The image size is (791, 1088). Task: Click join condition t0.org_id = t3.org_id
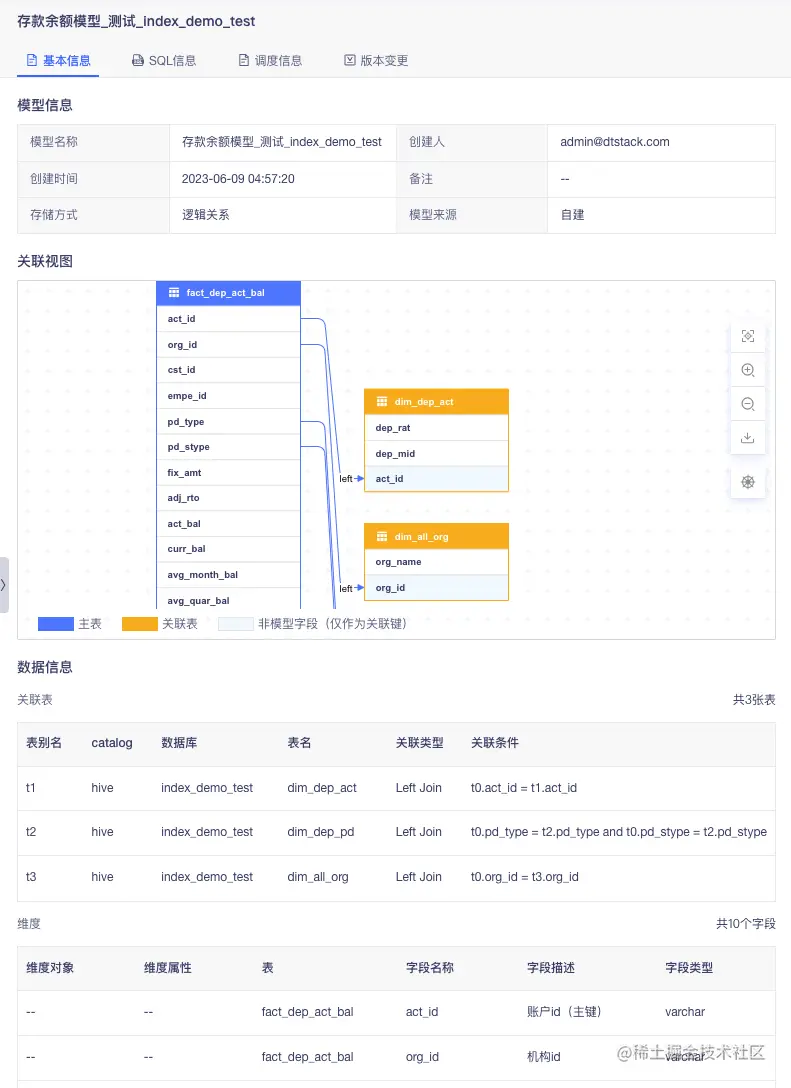(x=525, y=876)
